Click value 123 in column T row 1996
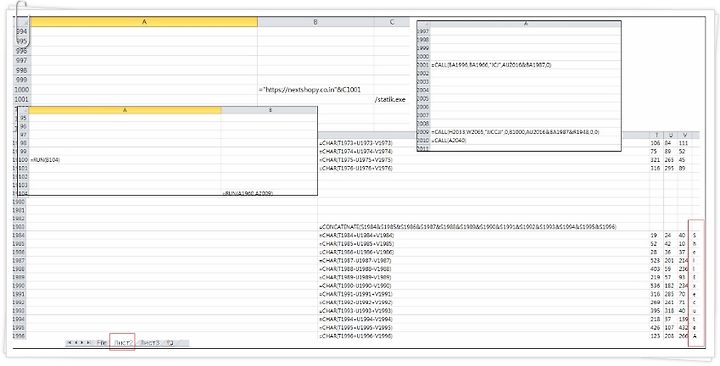 click(x=656, y=336)
